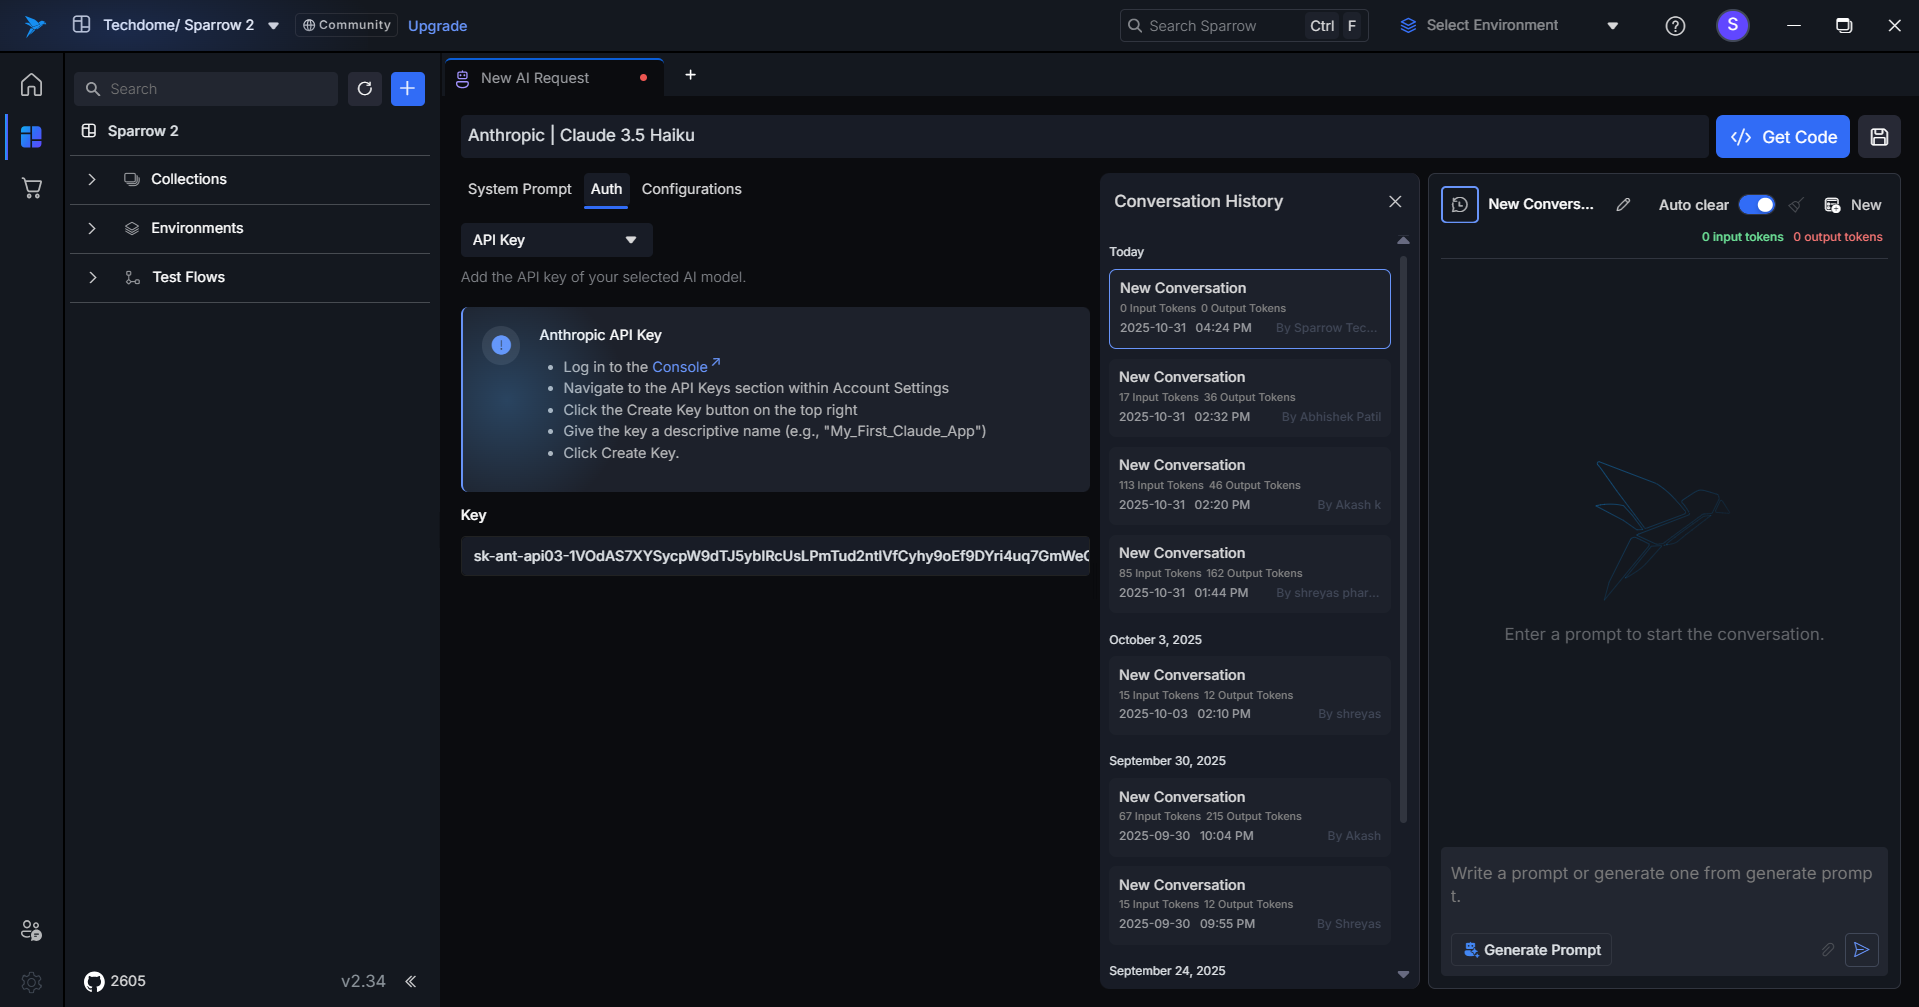The width and height of the screenshot is (1919, 1007).
Task: Collapse the sidebar with double chevron
Action: (411, 981)
